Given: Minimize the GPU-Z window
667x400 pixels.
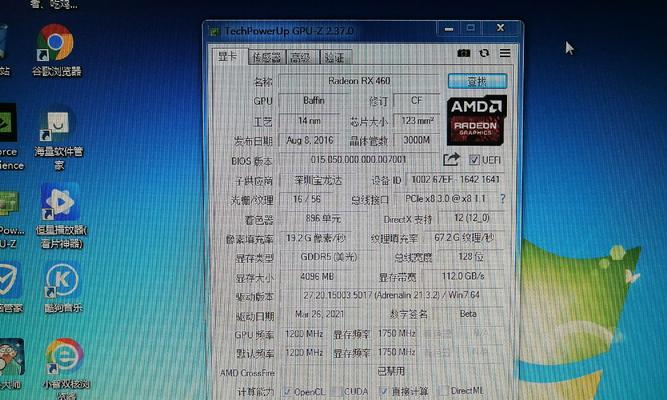Looking at the screenshot, I should coord(449,29).
